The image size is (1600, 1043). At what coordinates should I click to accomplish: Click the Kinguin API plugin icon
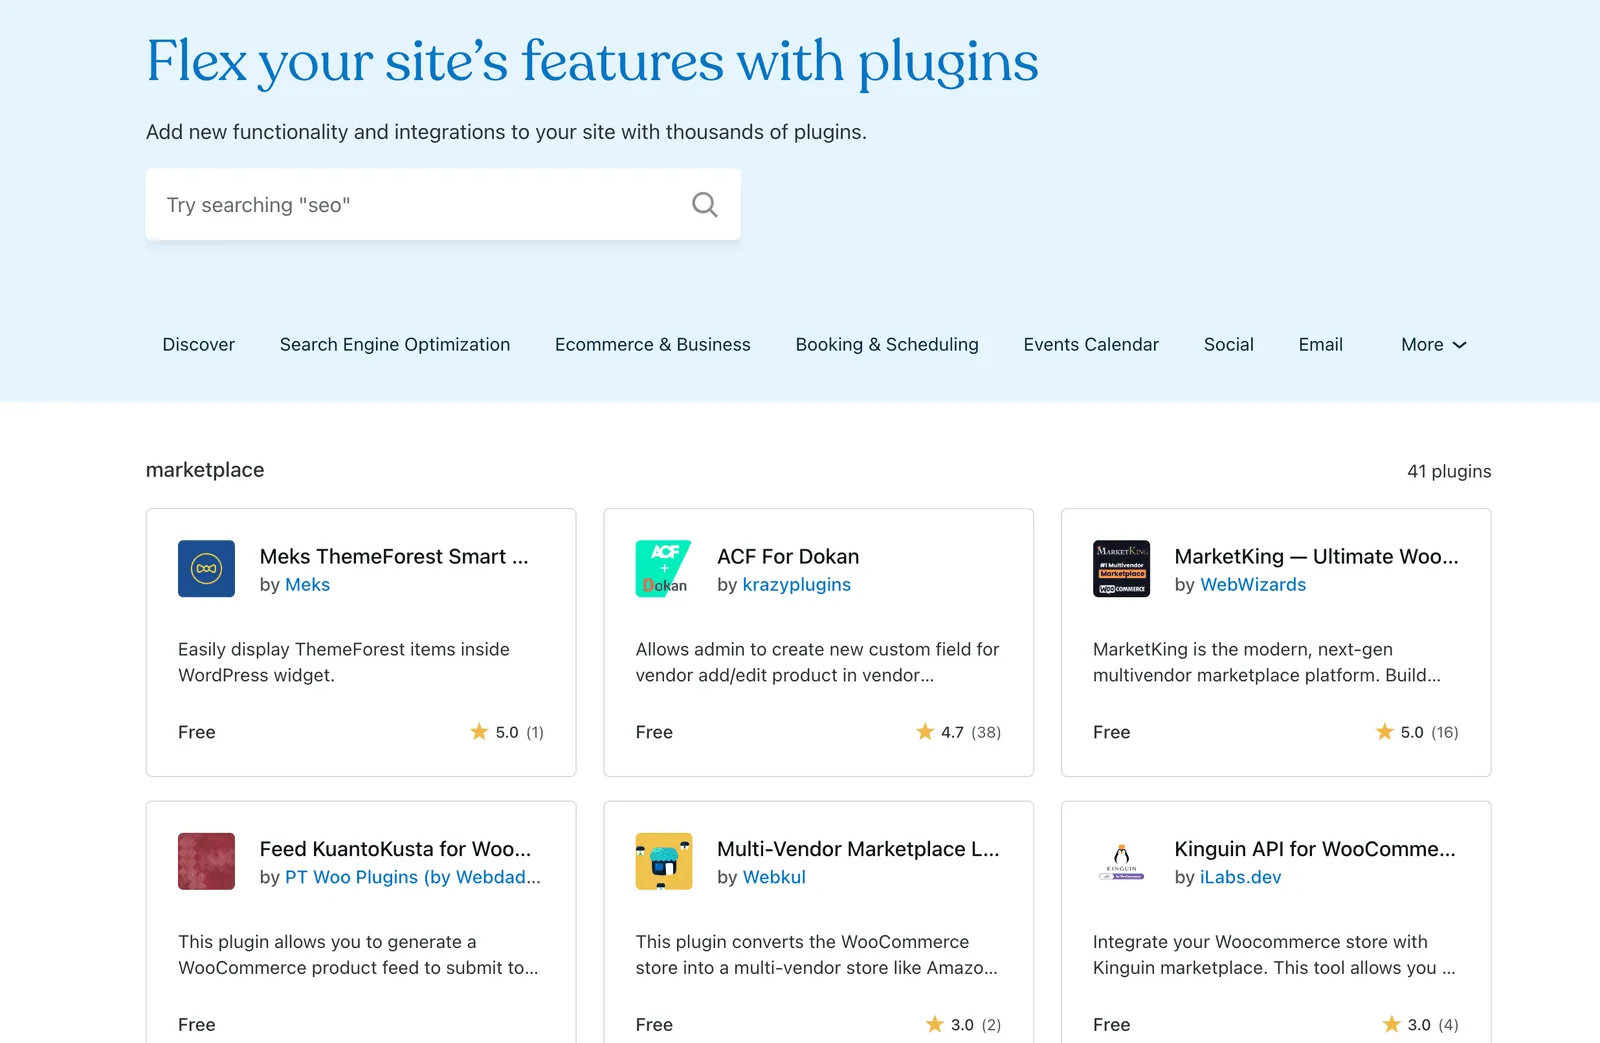pyautogui.click(x=1121, y=861)
